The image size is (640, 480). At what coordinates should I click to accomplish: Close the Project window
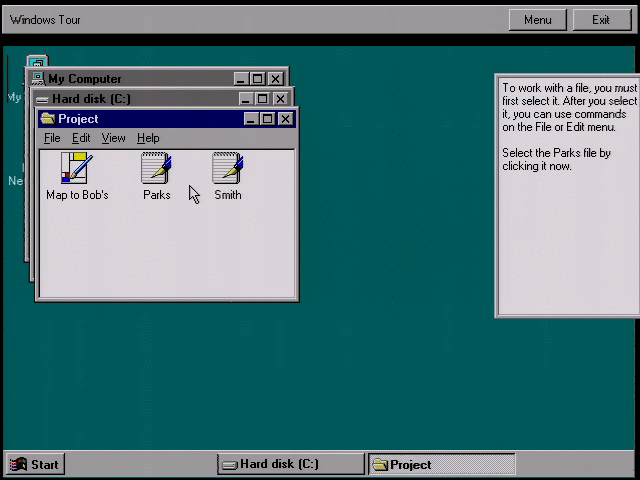point(285,119)
